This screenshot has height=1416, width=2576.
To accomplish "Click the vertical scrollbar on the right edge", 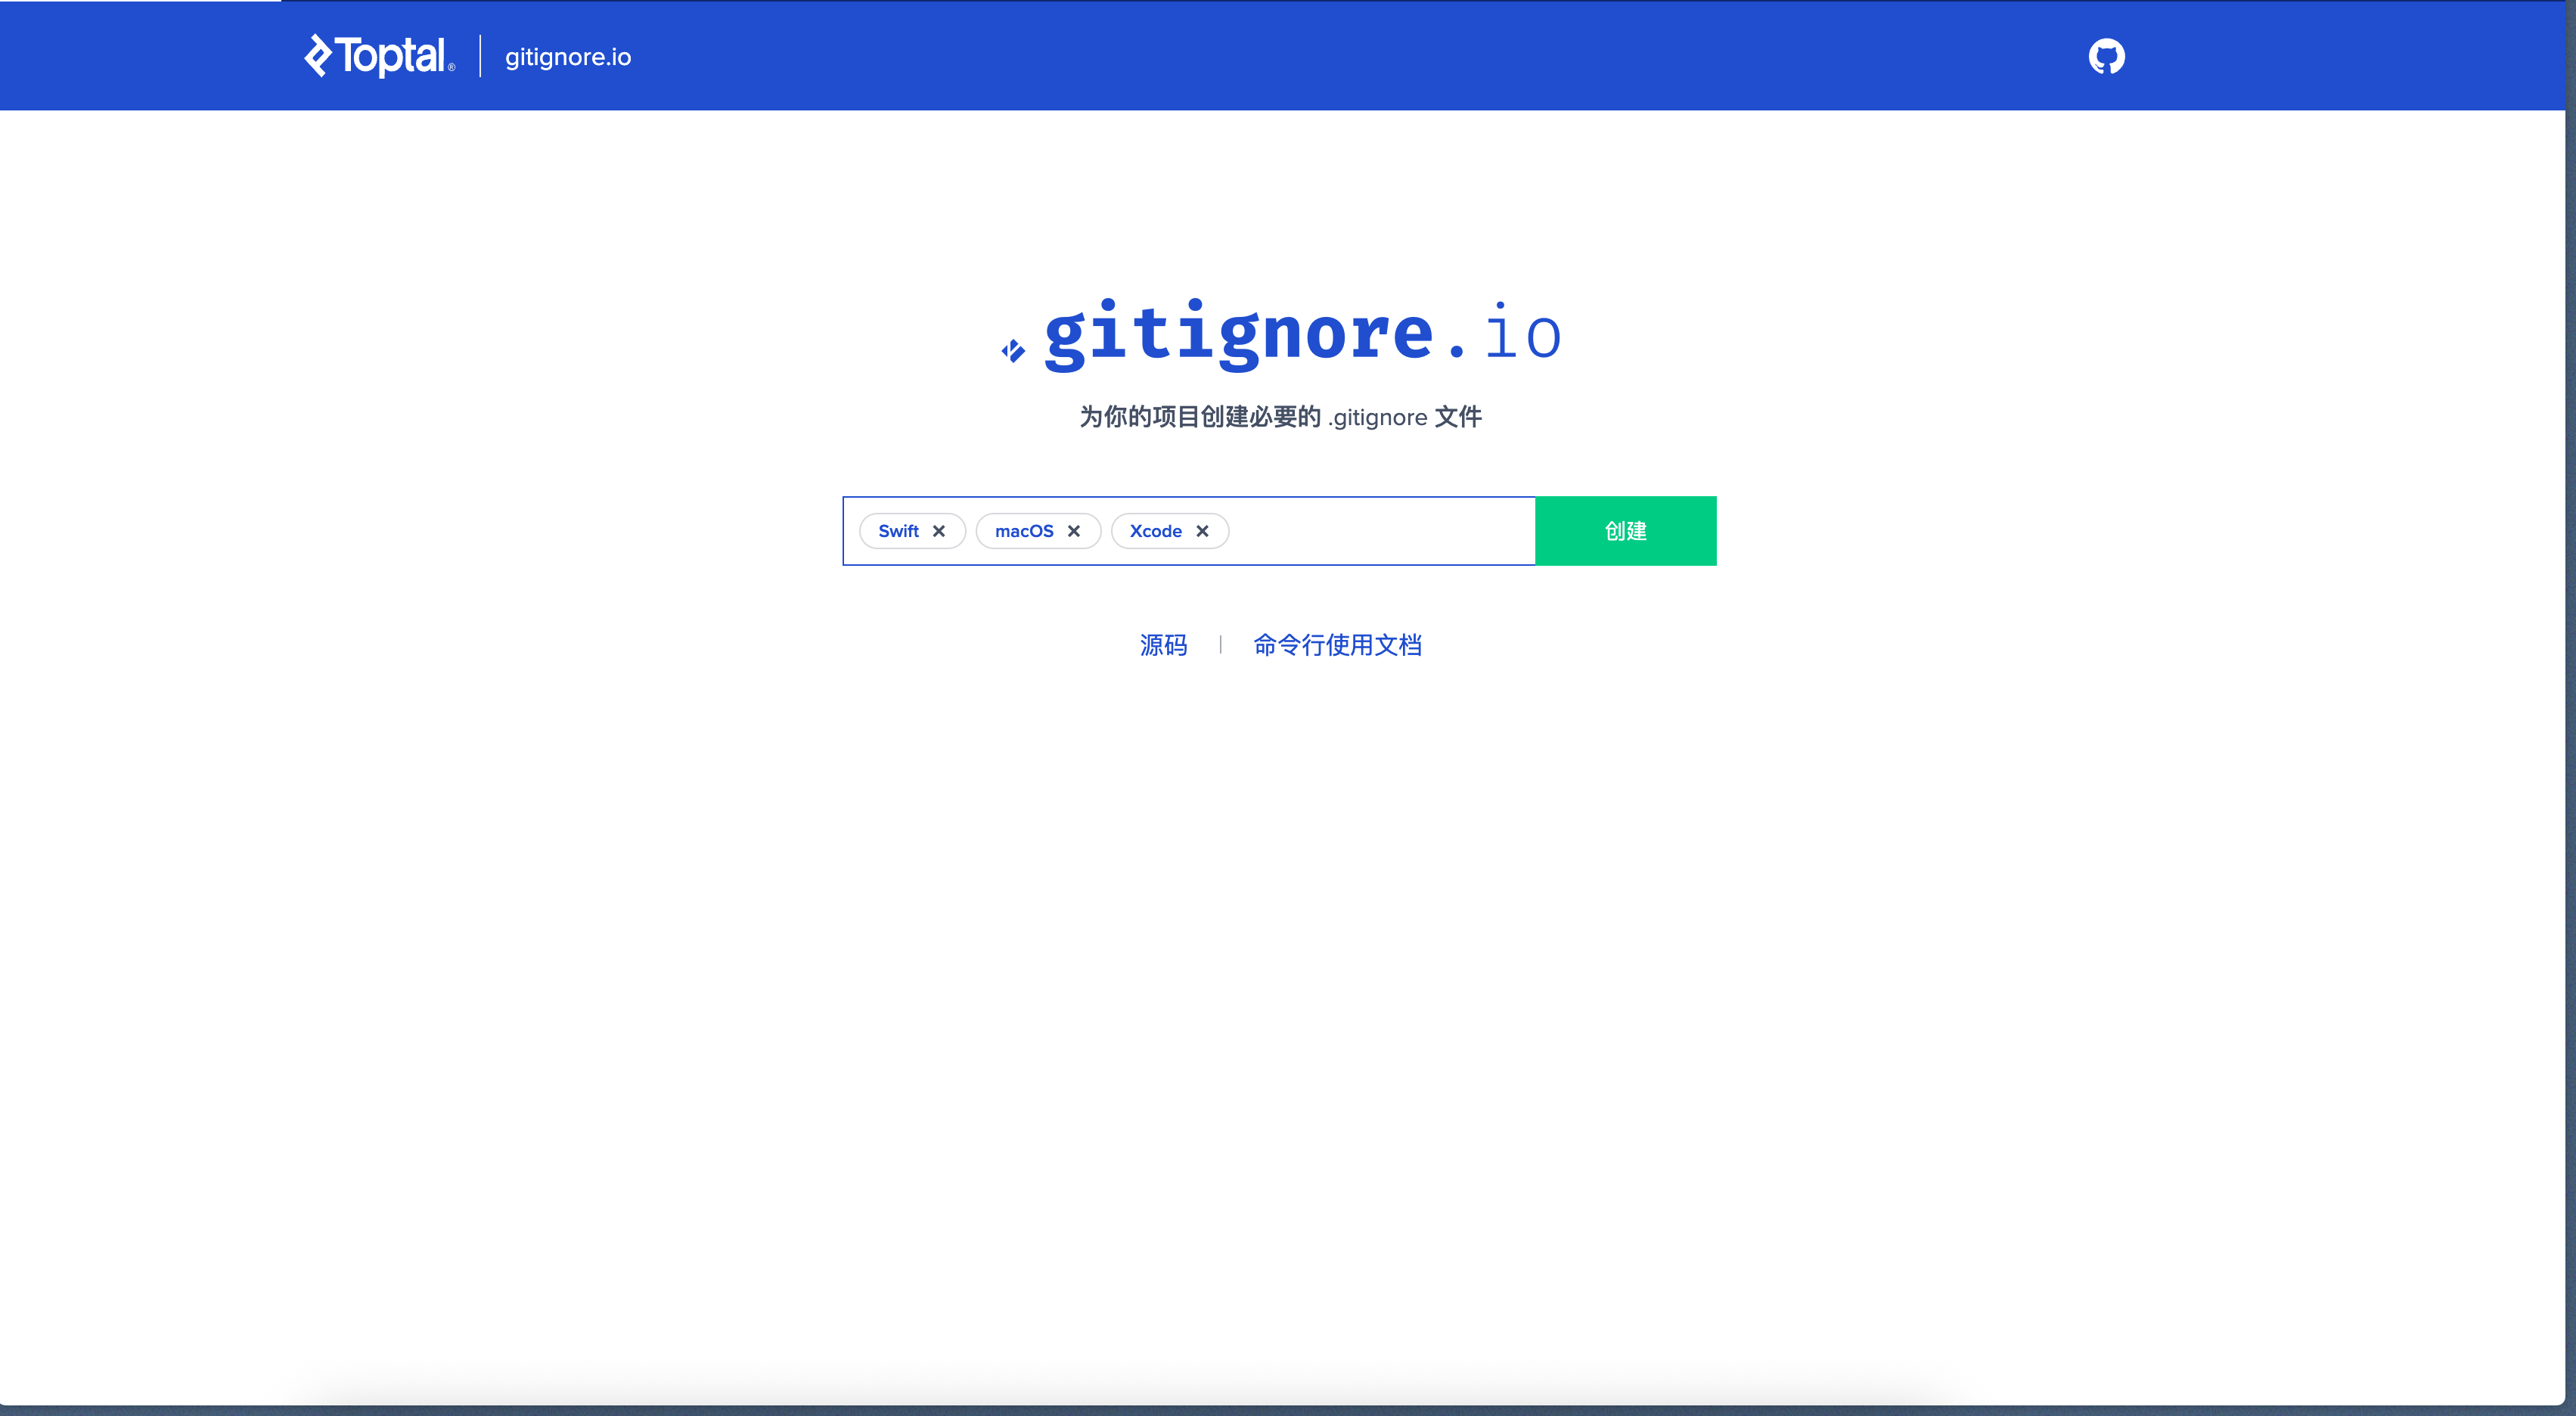I will tap(2570, 700).
